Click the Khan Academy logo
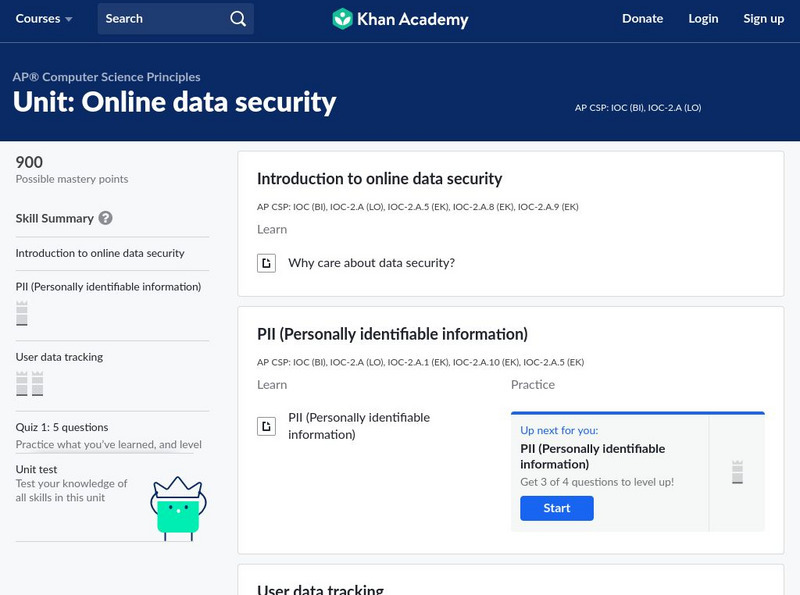The image size is (800, 595). 399,19
